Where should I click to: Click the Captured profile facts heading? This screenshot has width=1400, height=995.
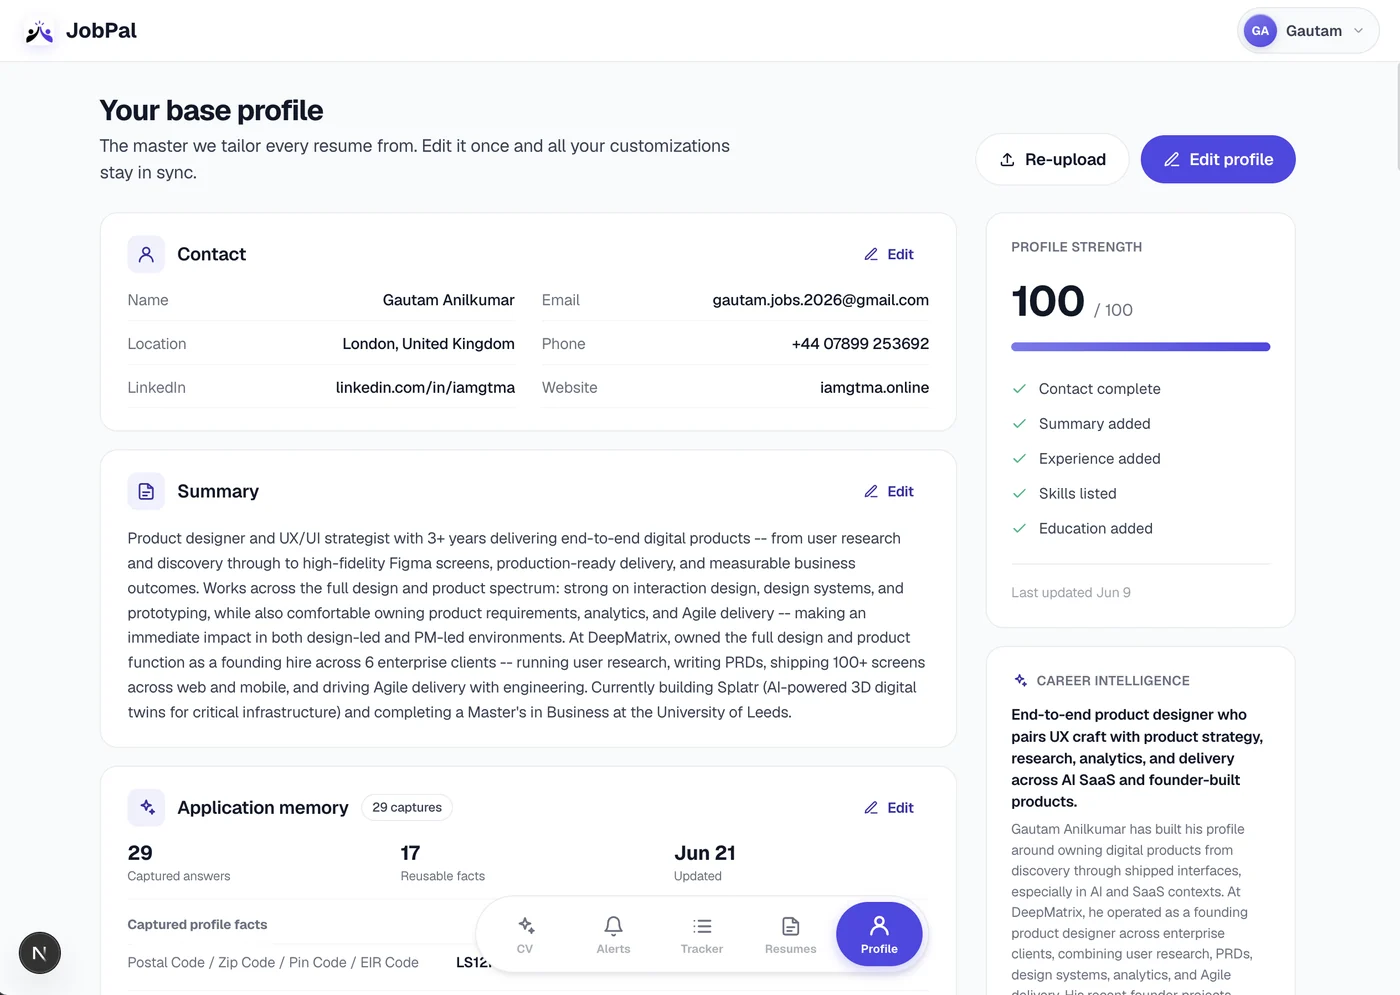point(197,924)
